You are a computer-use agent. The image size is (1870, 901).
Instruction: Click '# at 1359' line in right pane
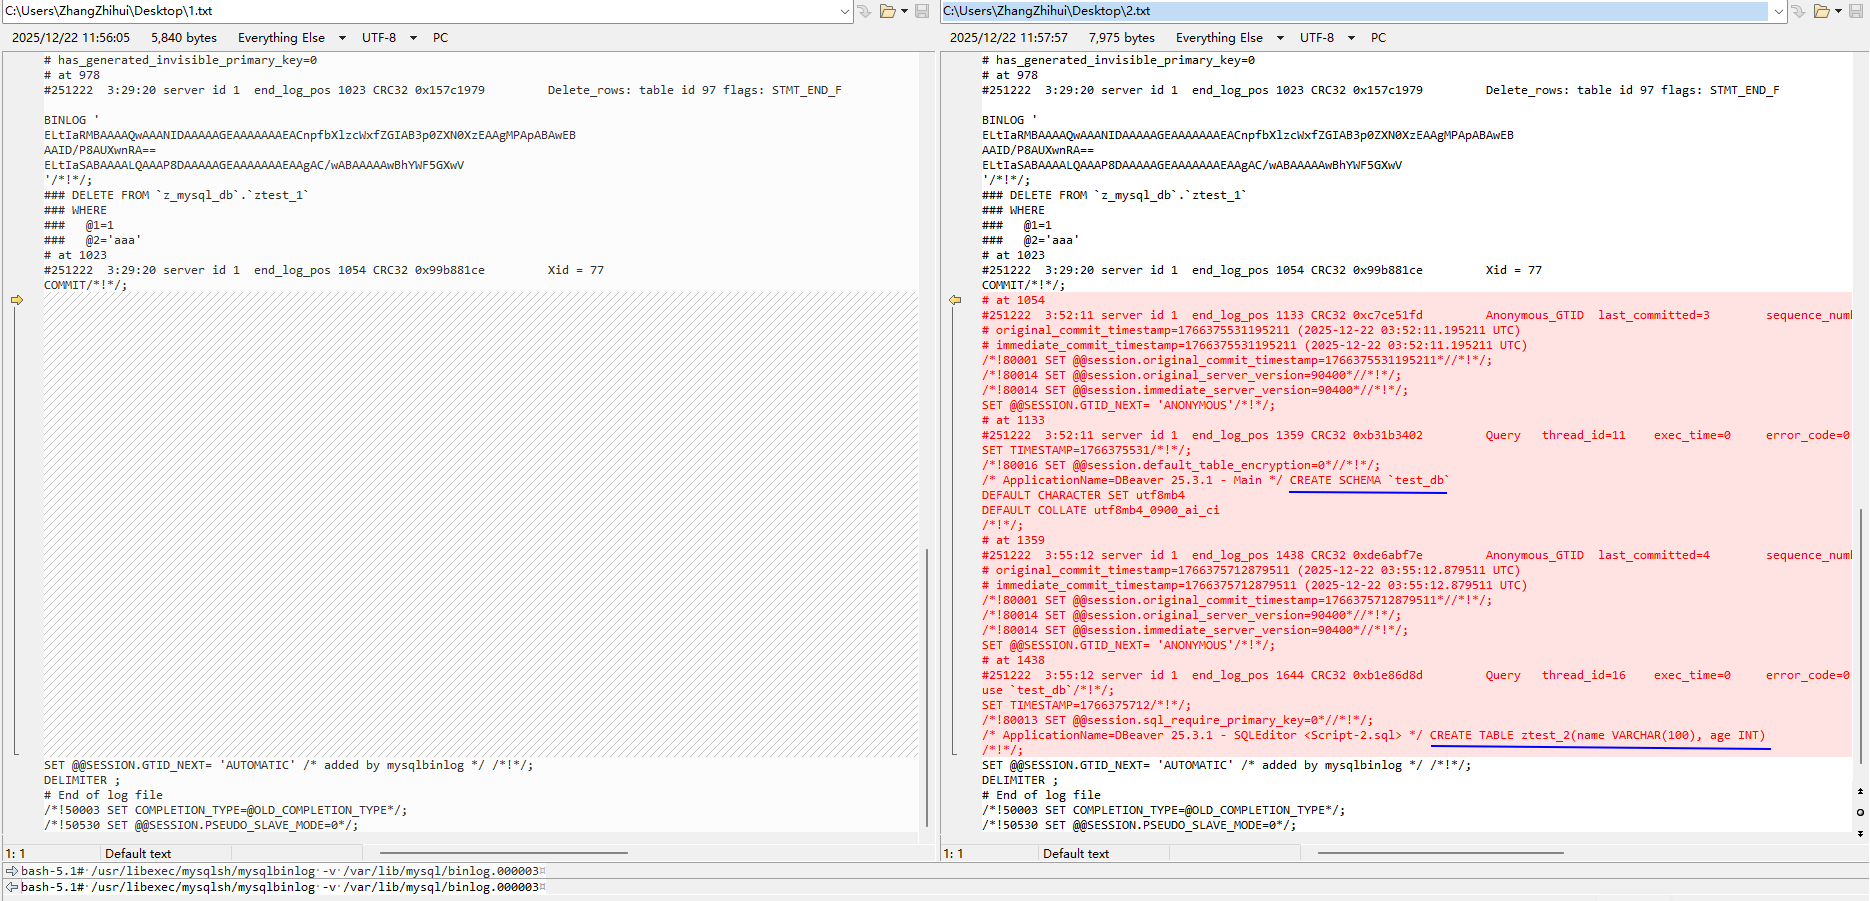[x=1013, y=540]
